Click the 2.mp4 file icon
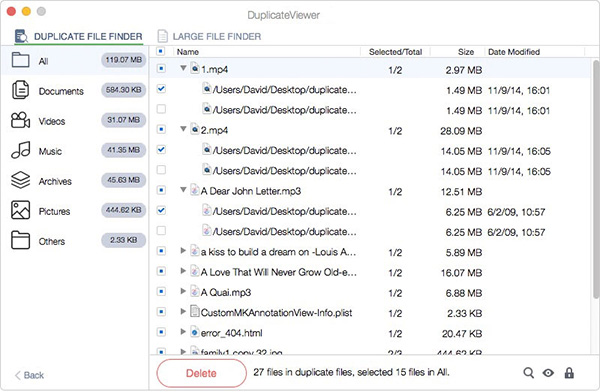This screenshot has height=392, width=600. point(195,129)
